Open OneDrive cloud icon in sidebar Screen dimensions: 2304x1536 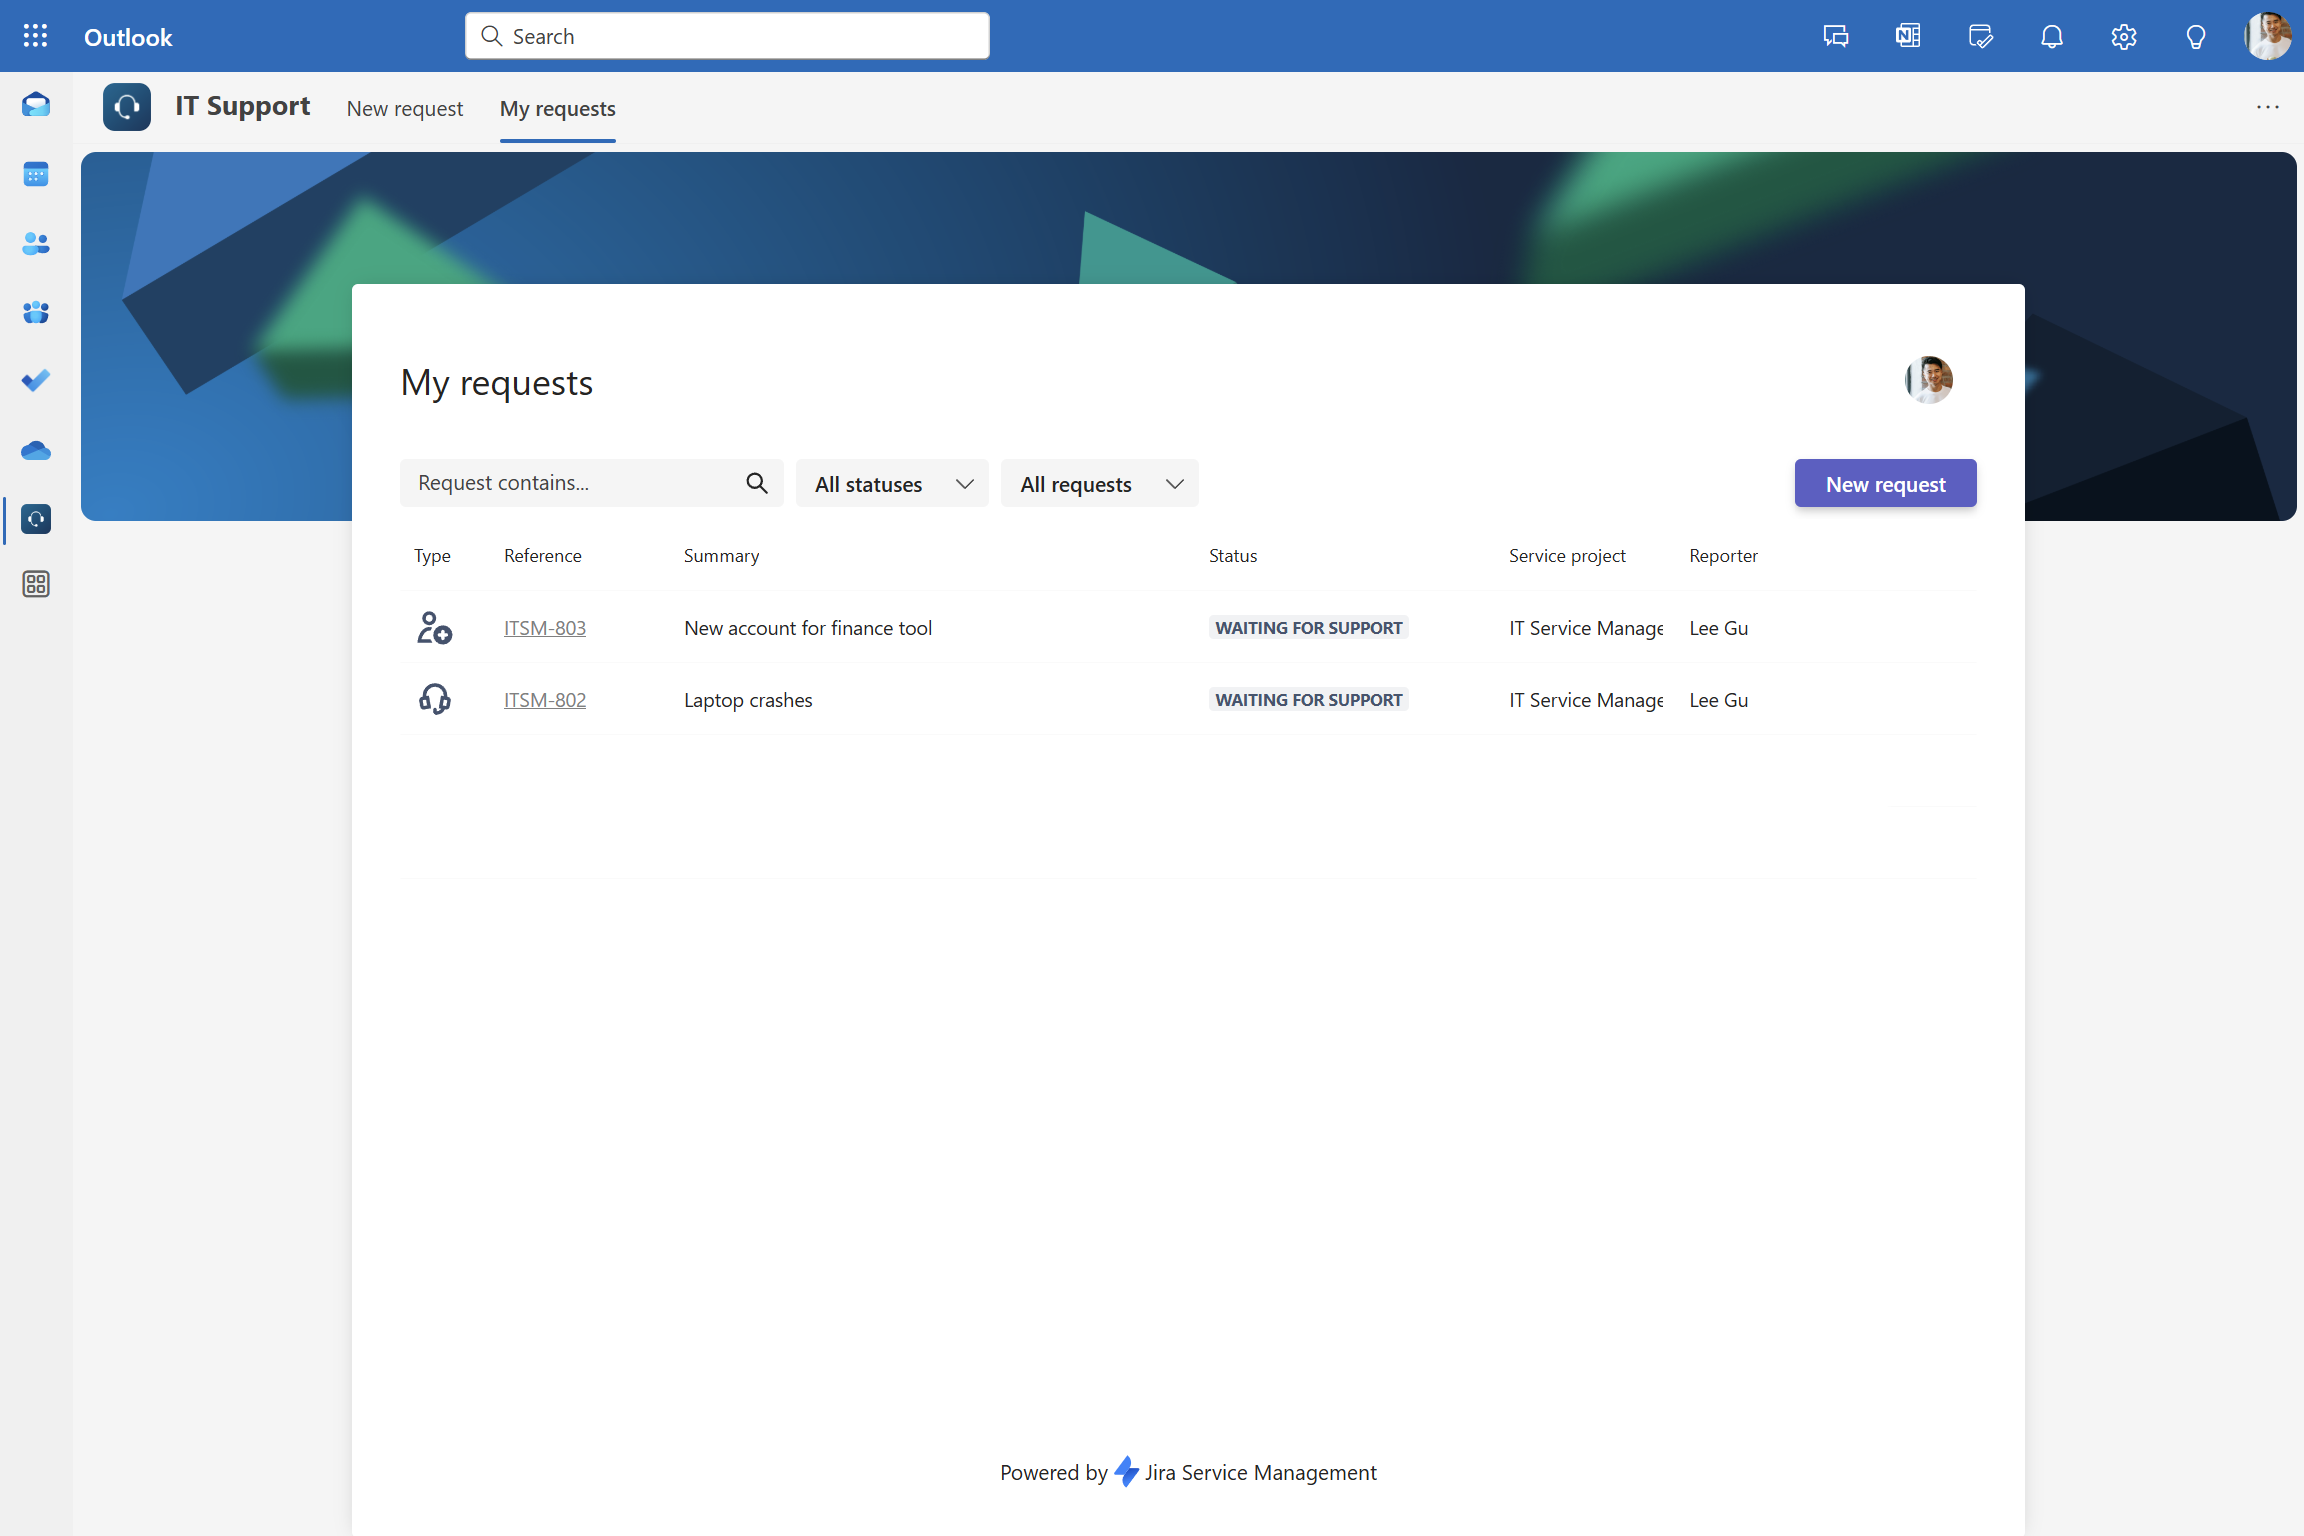(36, 450)
